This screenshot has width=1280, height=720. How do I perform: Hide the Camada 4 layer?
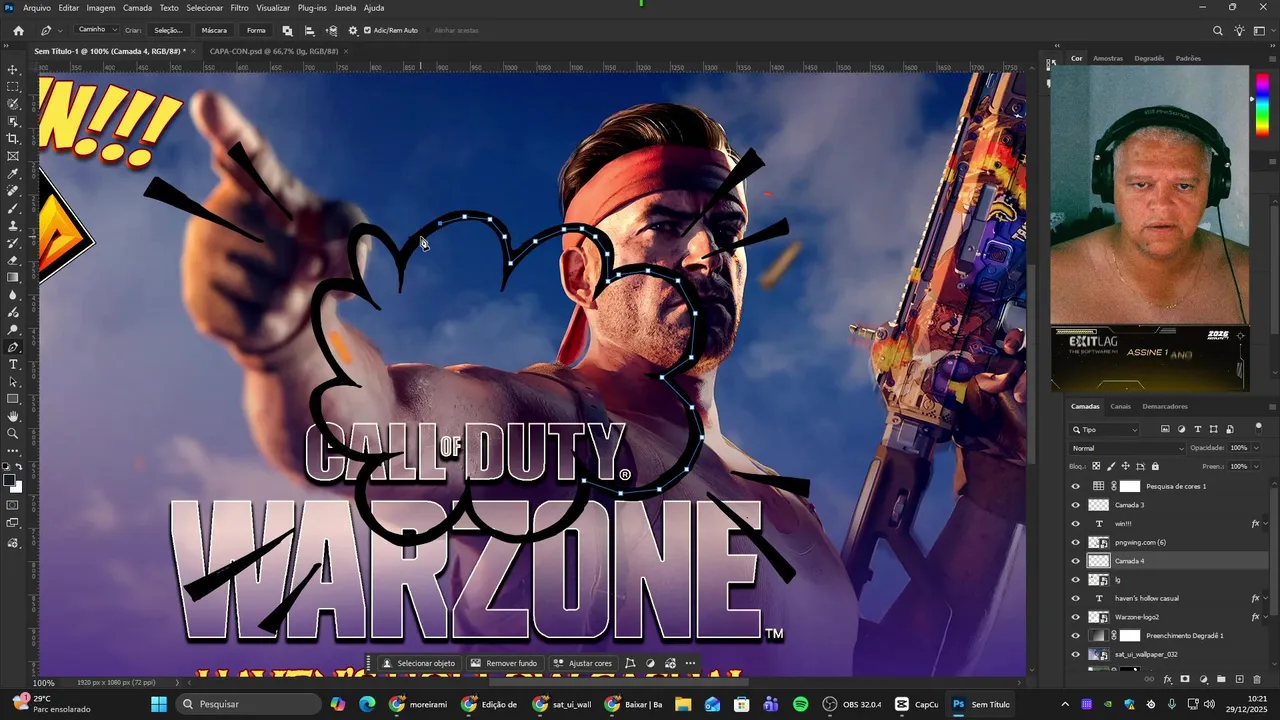point(1076,561)
